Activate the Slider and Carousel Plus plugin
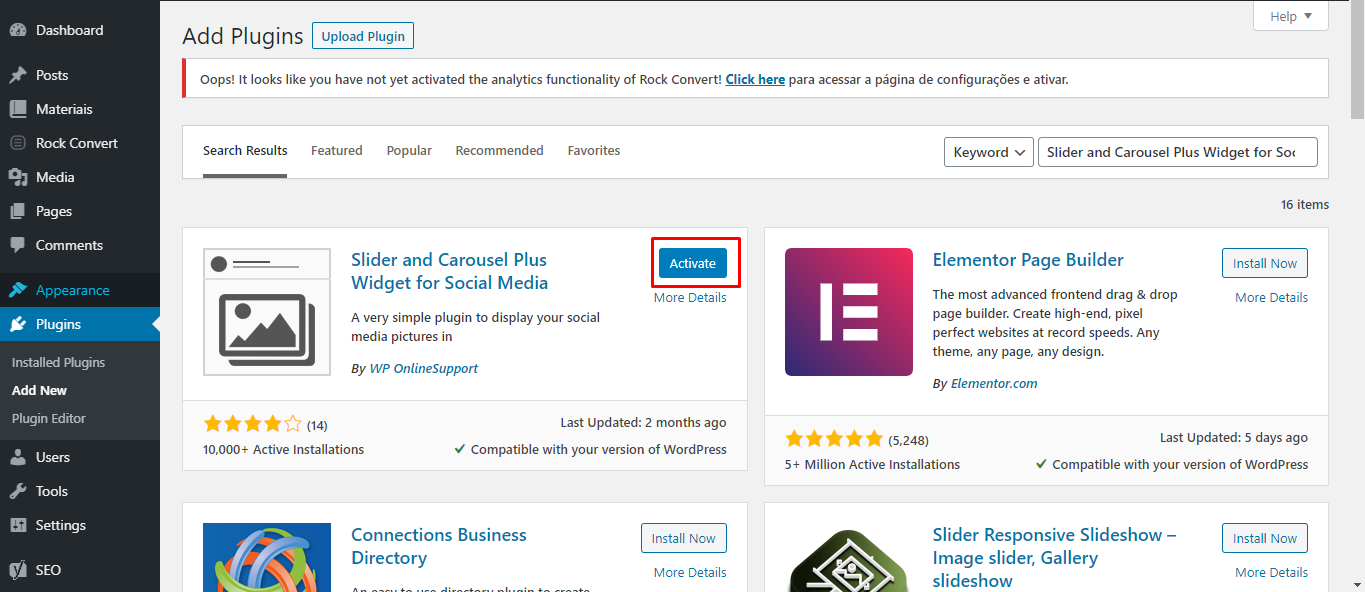This screenshot has height=592, width=1365. click(x=693, y=263)
